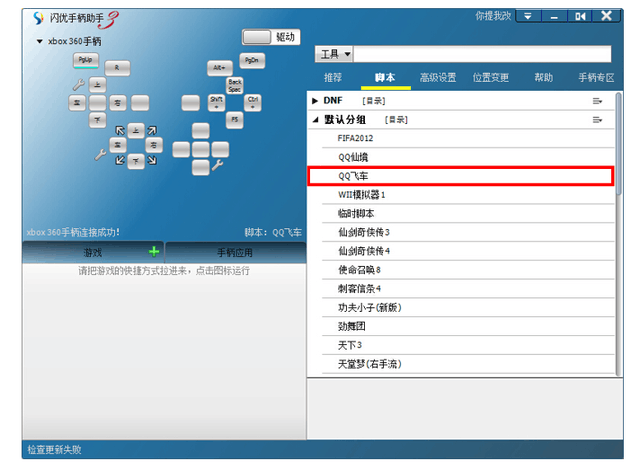This screenshot has width=640, height=470.
Task: Select the 使命召唤8 script
Action: coord(468,270)
